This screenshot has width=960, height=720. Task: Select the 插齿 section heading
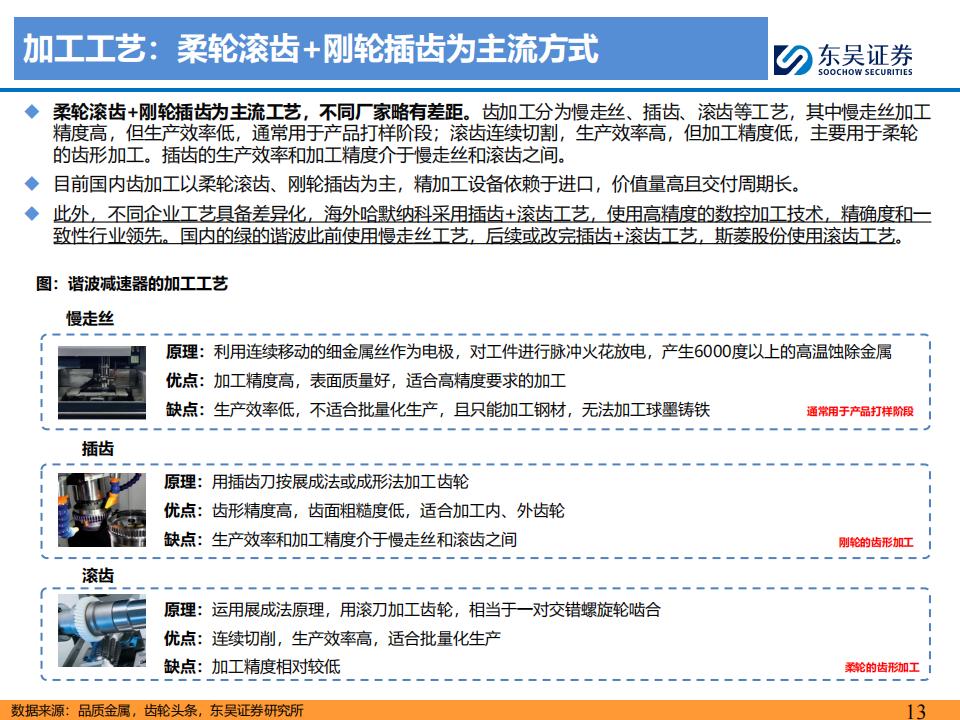point(98,449)
